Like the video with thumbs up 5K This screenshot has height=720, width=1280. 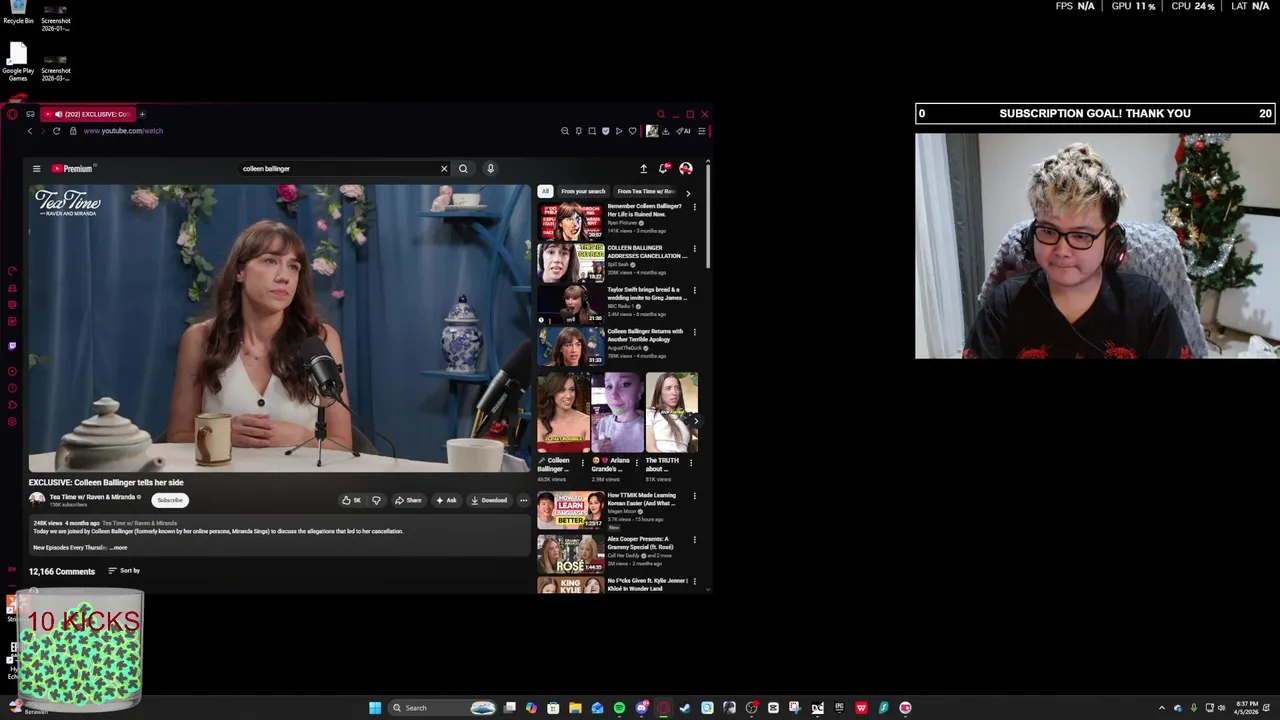point(351,500)
